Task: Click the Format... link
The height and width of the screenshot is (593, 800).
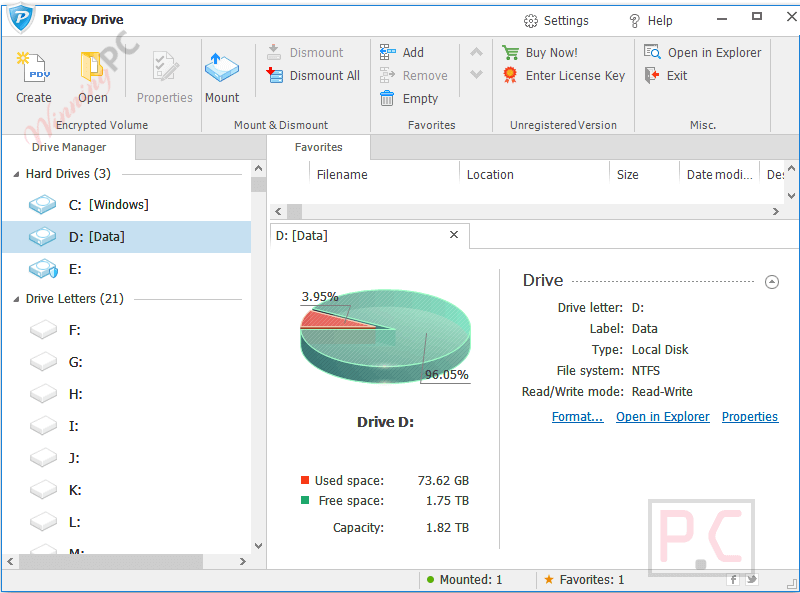Action: pos(578,417)
